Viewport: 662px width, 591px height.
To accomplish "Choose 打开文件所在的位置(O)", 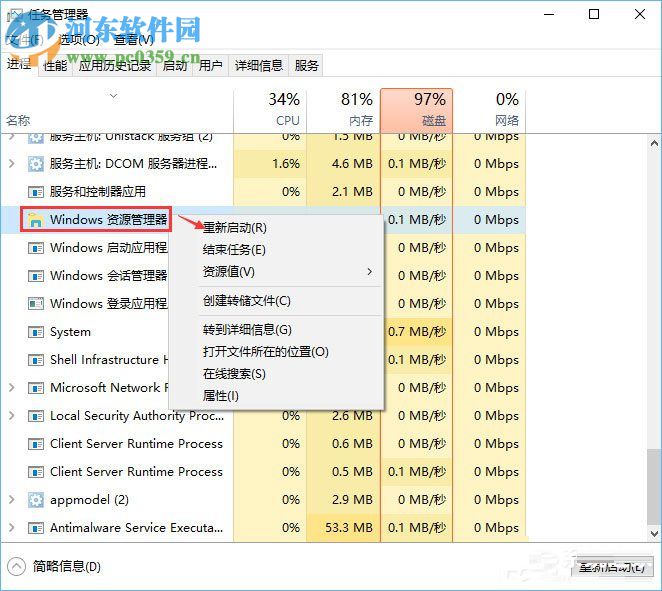I will coord(266,352).
